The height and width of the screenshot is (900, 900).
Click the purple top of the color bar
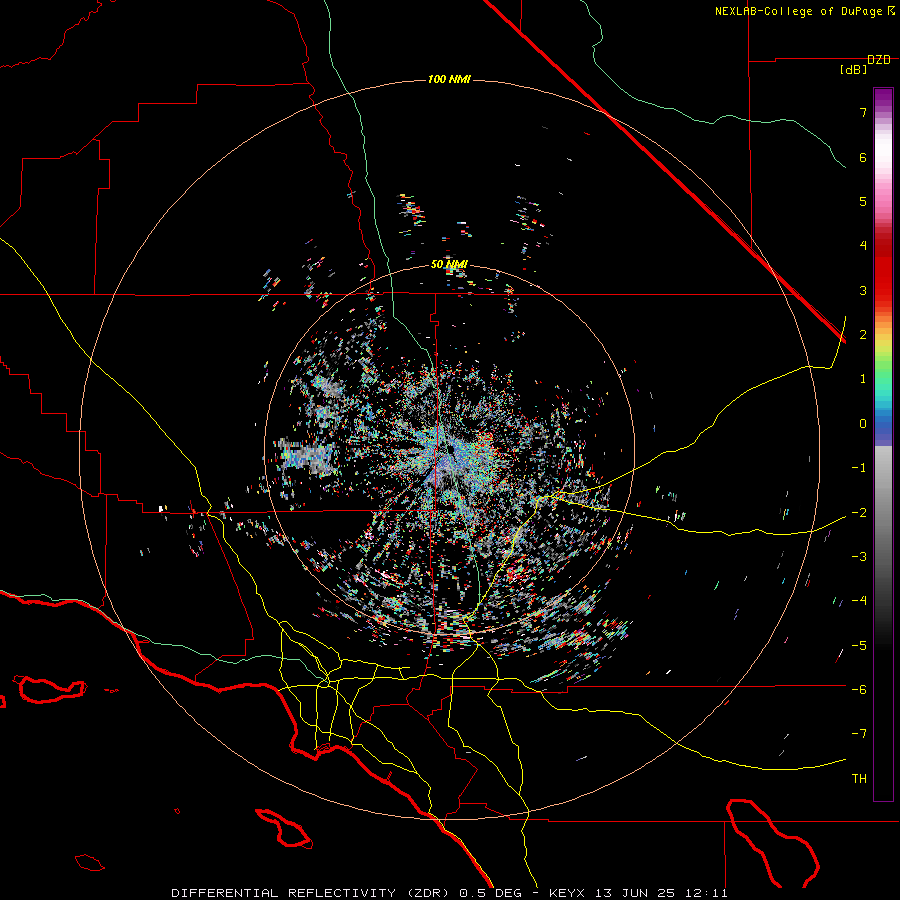(x=883, y=99)
